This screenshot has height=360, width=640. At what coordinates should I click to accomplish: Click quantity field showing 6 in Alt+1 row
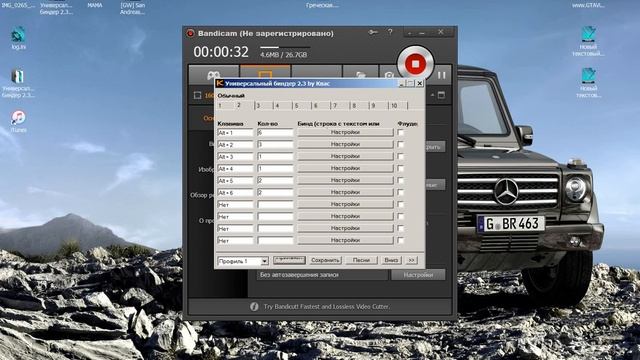275,133
